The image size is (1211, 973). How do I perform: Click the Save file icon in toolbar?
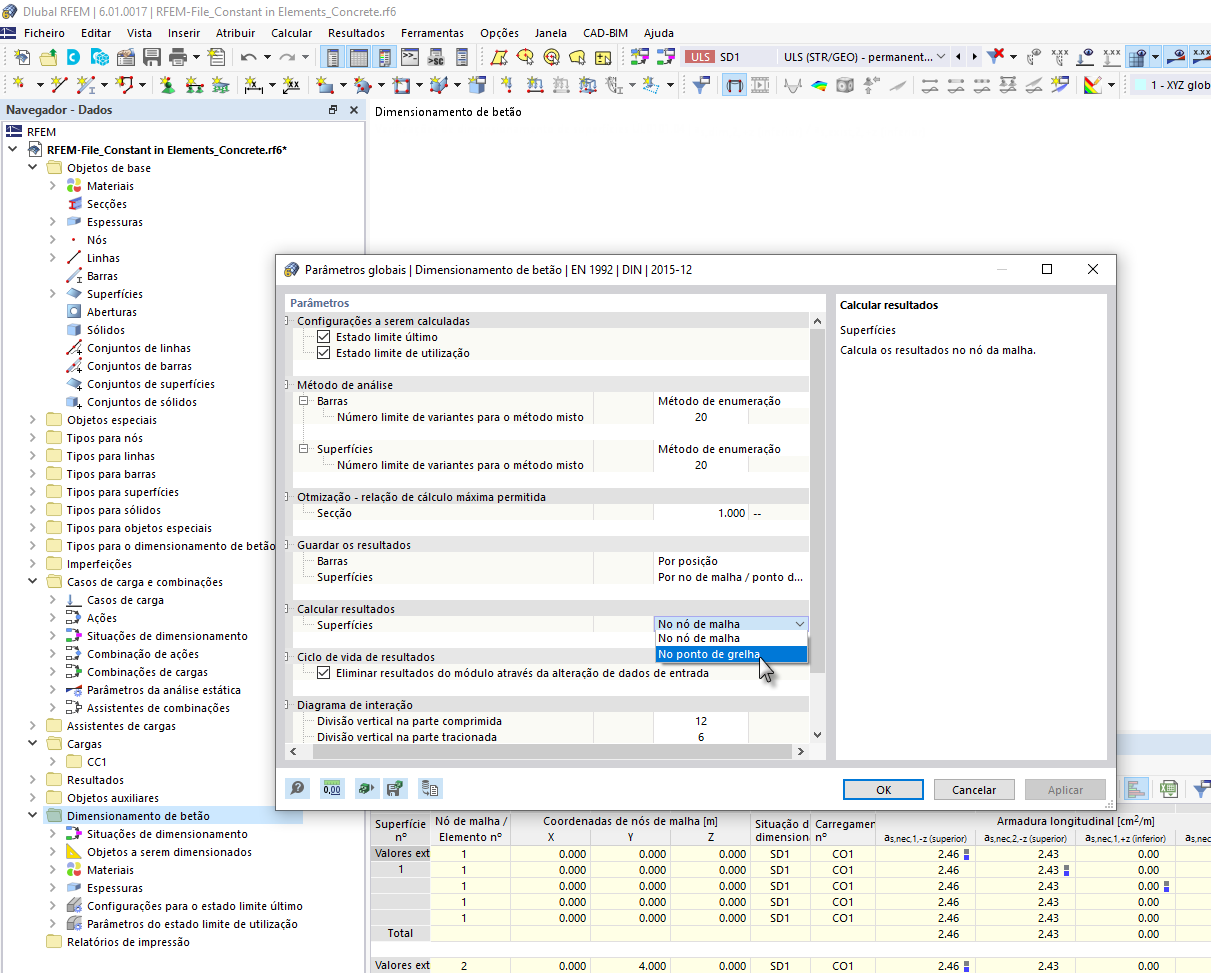pyautogui.click(x=151, y=56)
